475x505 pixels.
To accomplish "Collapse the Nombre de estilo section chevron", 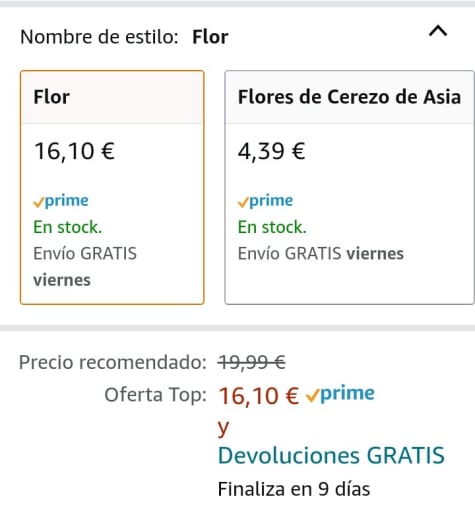I will pyautogui.click(x=438, y=31).
